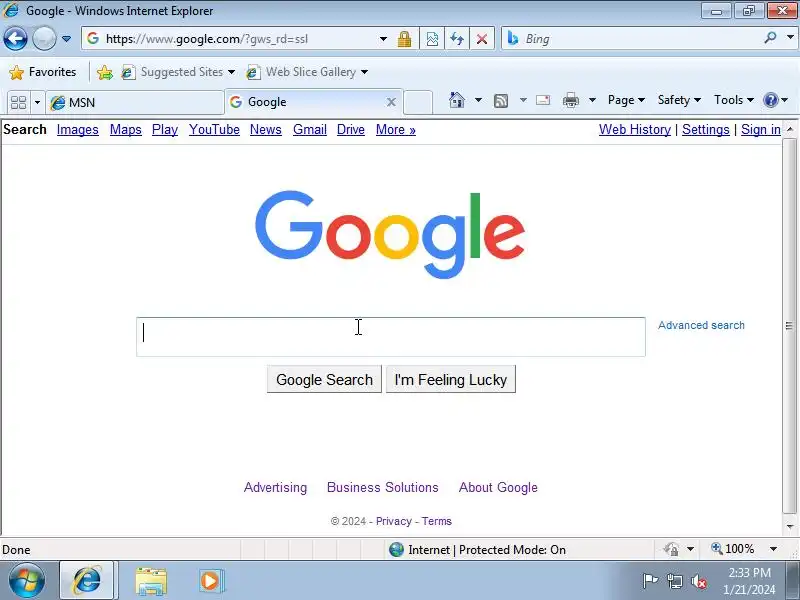Expand the Home button dropdown arrow

point(478,100)
